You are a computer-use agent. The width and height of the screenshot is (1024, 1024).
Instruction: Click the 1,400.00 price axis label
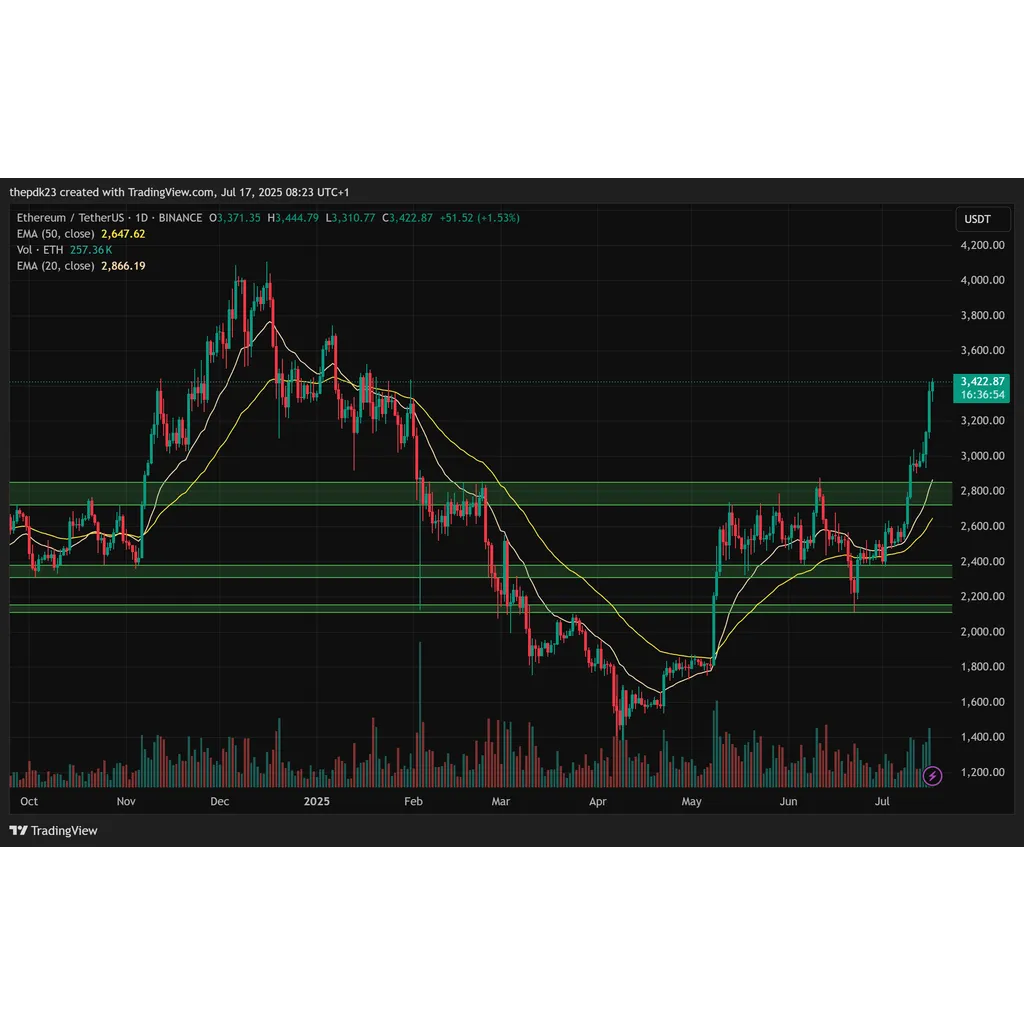(982, 737)
